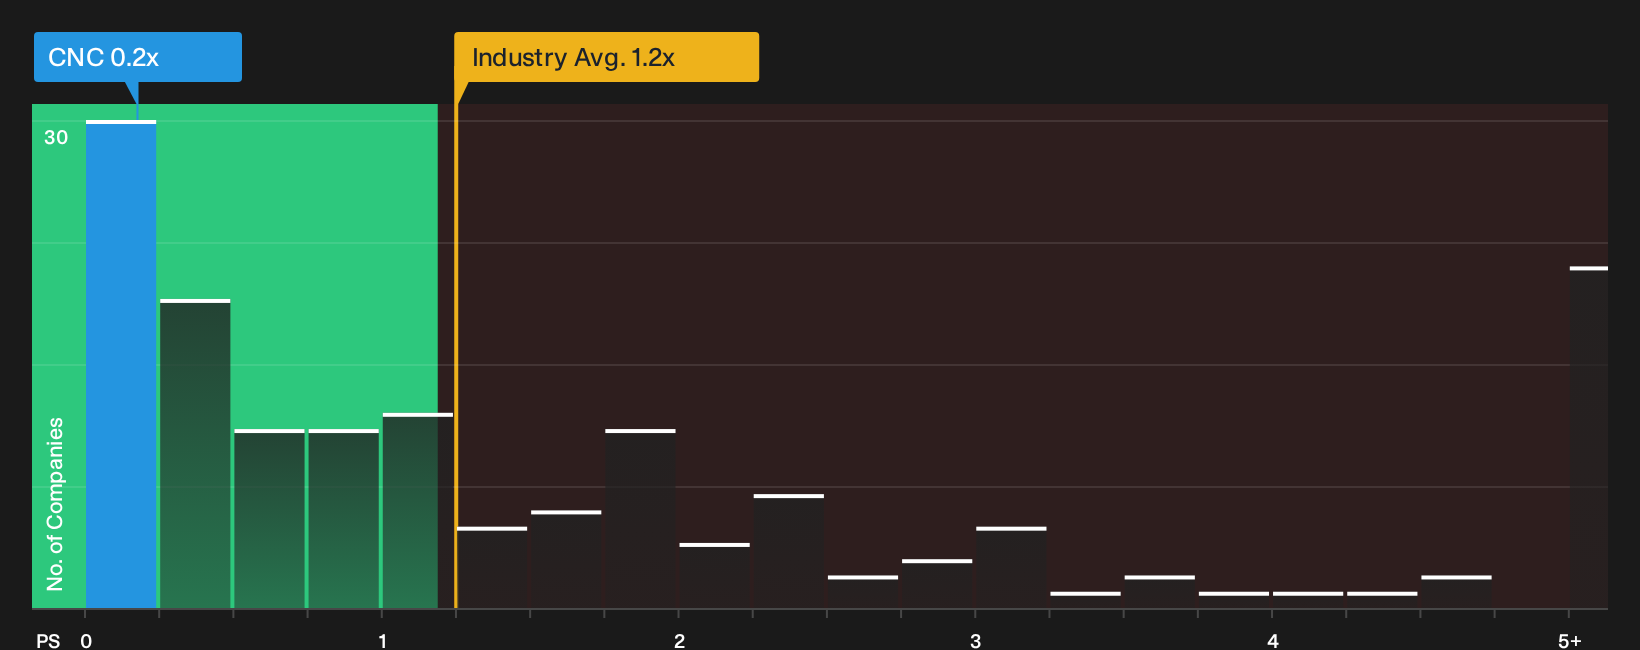Click the 30 y-axis label
The height and width of the screenshot is (650, 1640).
click(x=56, y=138)
